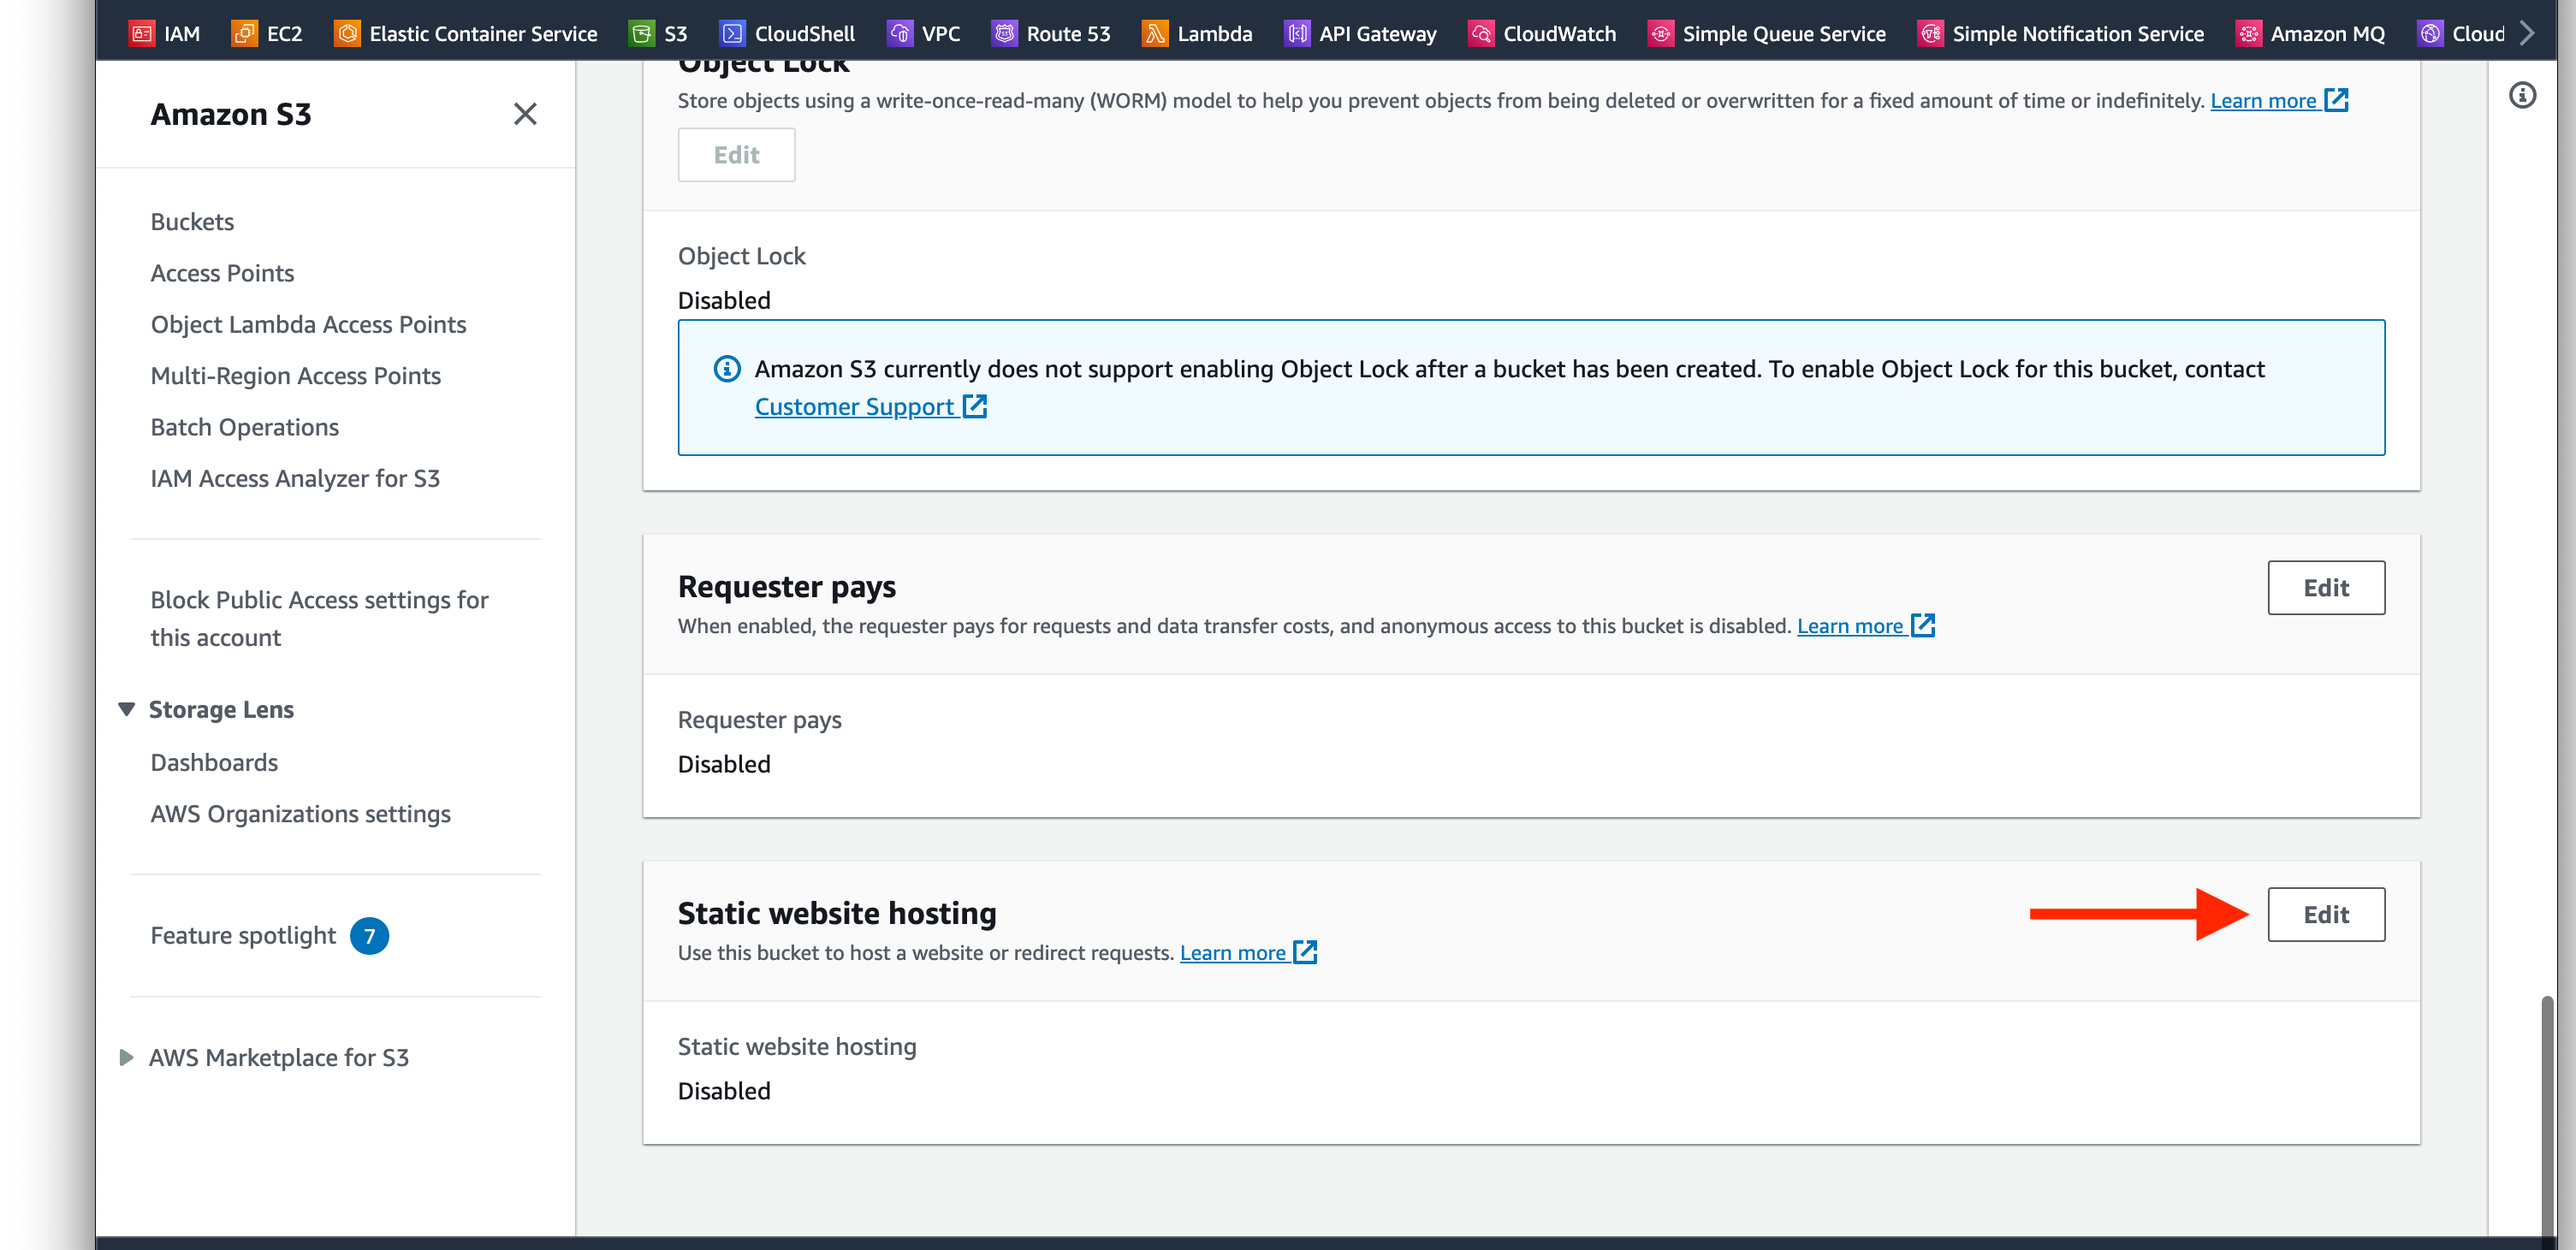The height and width of the screenshot is (1250, 2576).
Task: Click external link icon beside Customer Support
Action: click(x=975, y=406)
